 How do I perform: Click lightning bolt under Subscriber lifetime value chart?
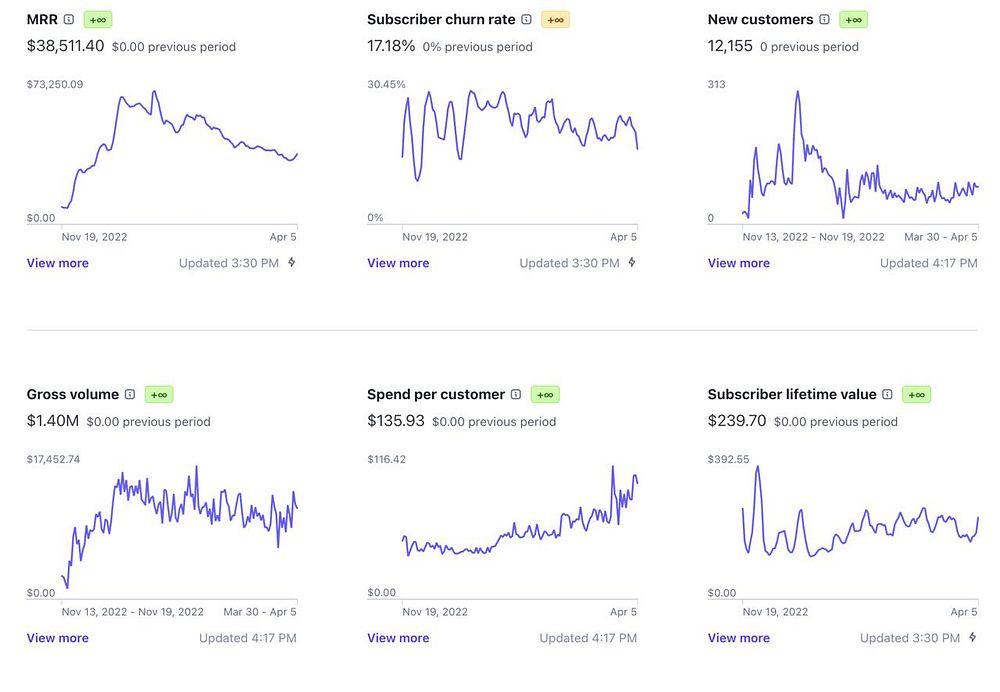click(972, 638)
